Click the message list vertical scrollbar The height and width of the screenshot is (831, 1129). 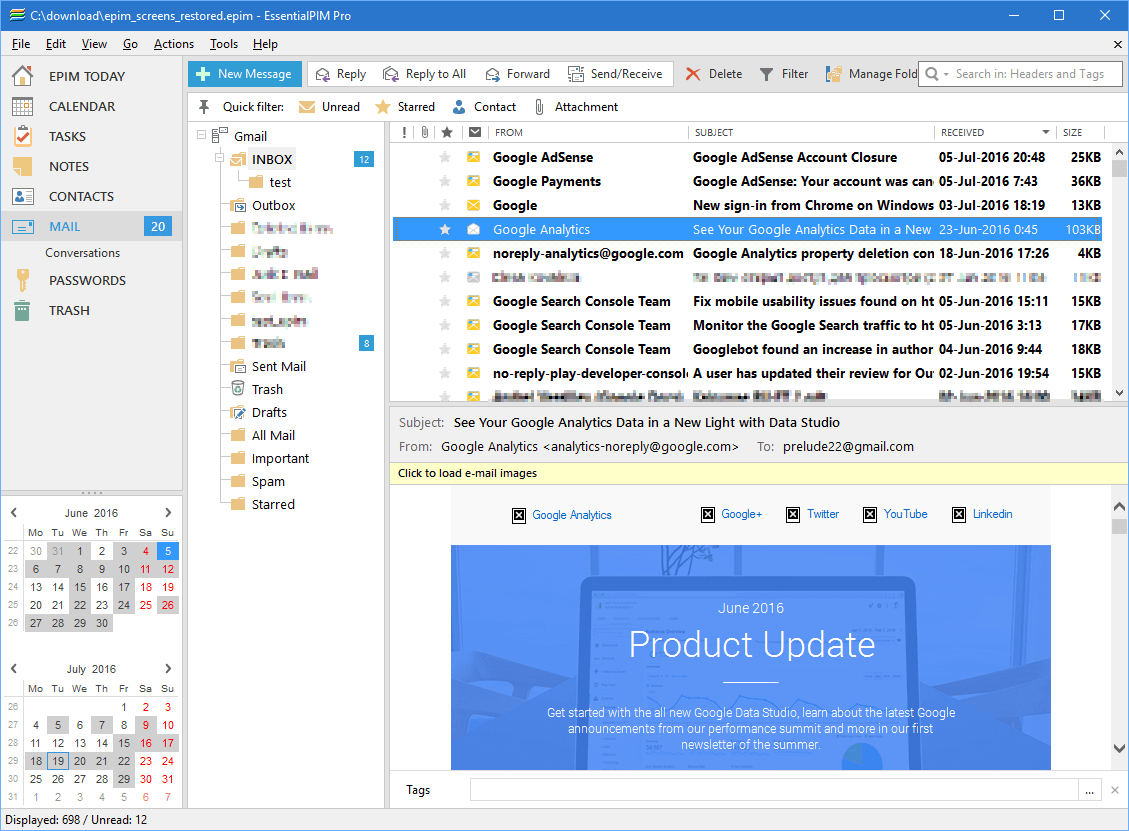1119,273
